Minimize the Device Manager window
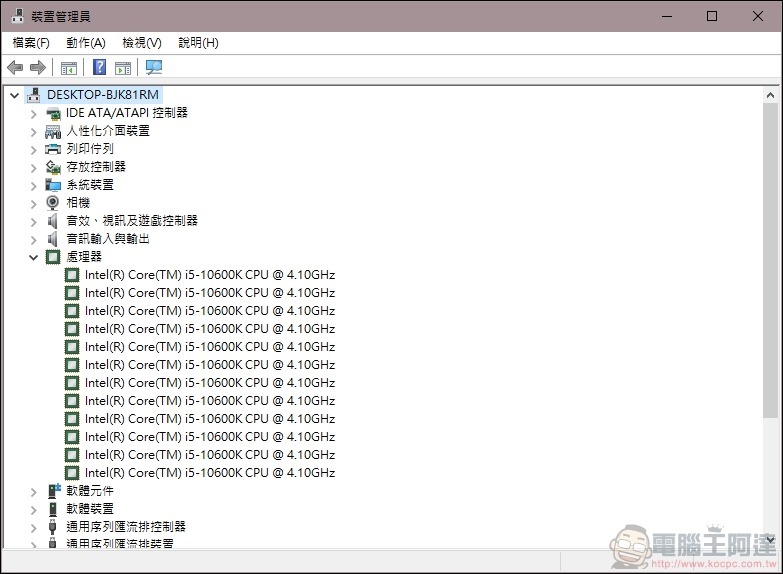This screenshot has height=574, width=783. click(x=667, y=16)
